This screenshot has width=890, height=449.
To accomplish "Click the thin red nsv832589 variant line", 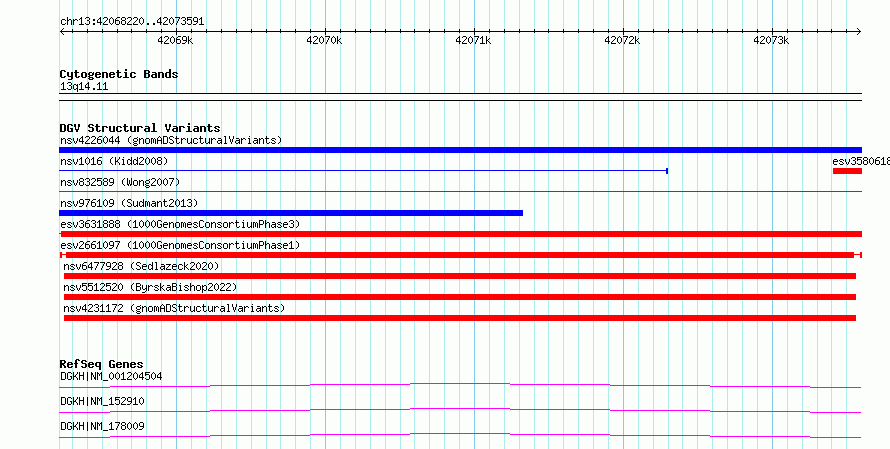I will coord(460,191).
